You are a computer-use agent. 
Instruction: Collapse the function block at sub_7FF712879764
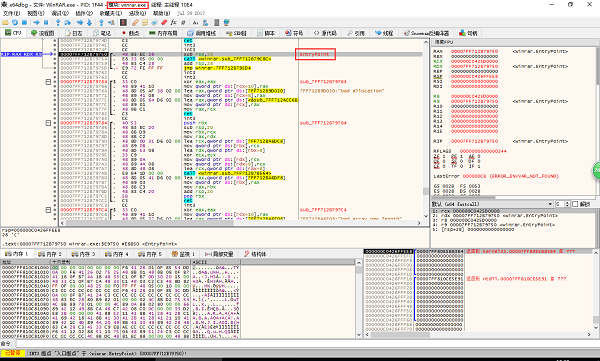point(48,82)
